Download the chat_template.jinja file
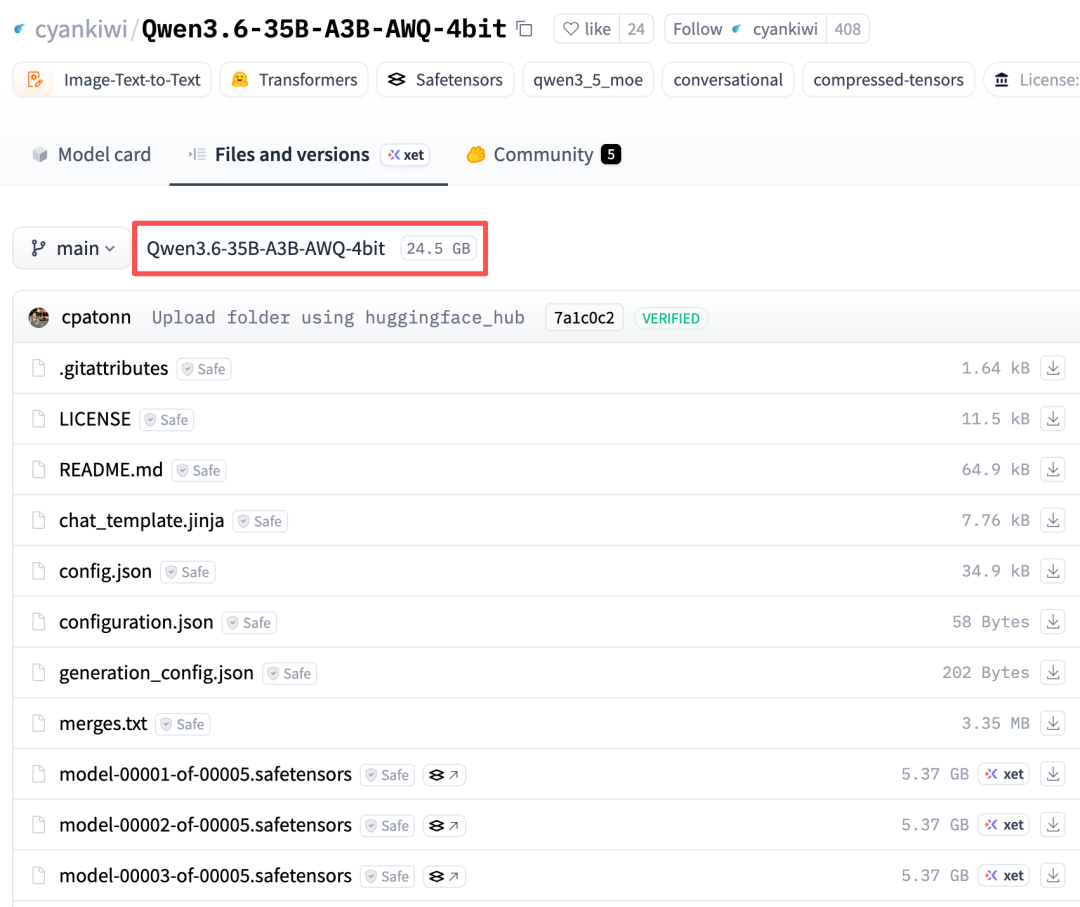Viewport: 1080px width, 907px height. (1053, 521)
